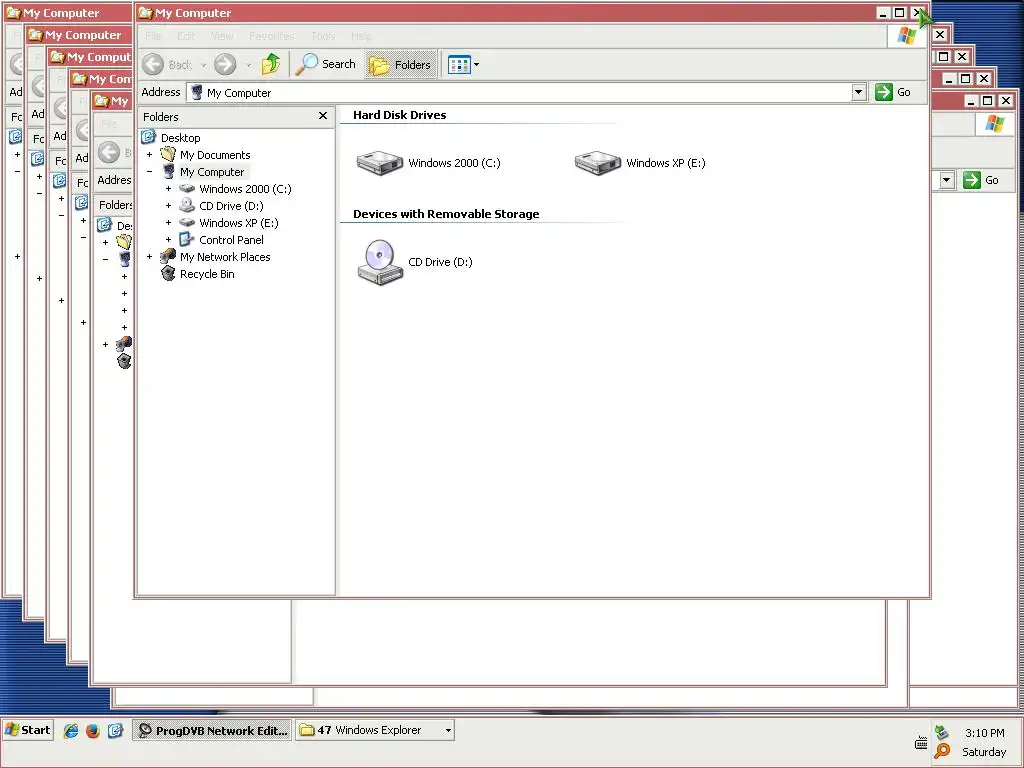Screen dimensions: 1024x768
Task: Select Recycle Bin in the folder tree
Action: coord(207,274)
